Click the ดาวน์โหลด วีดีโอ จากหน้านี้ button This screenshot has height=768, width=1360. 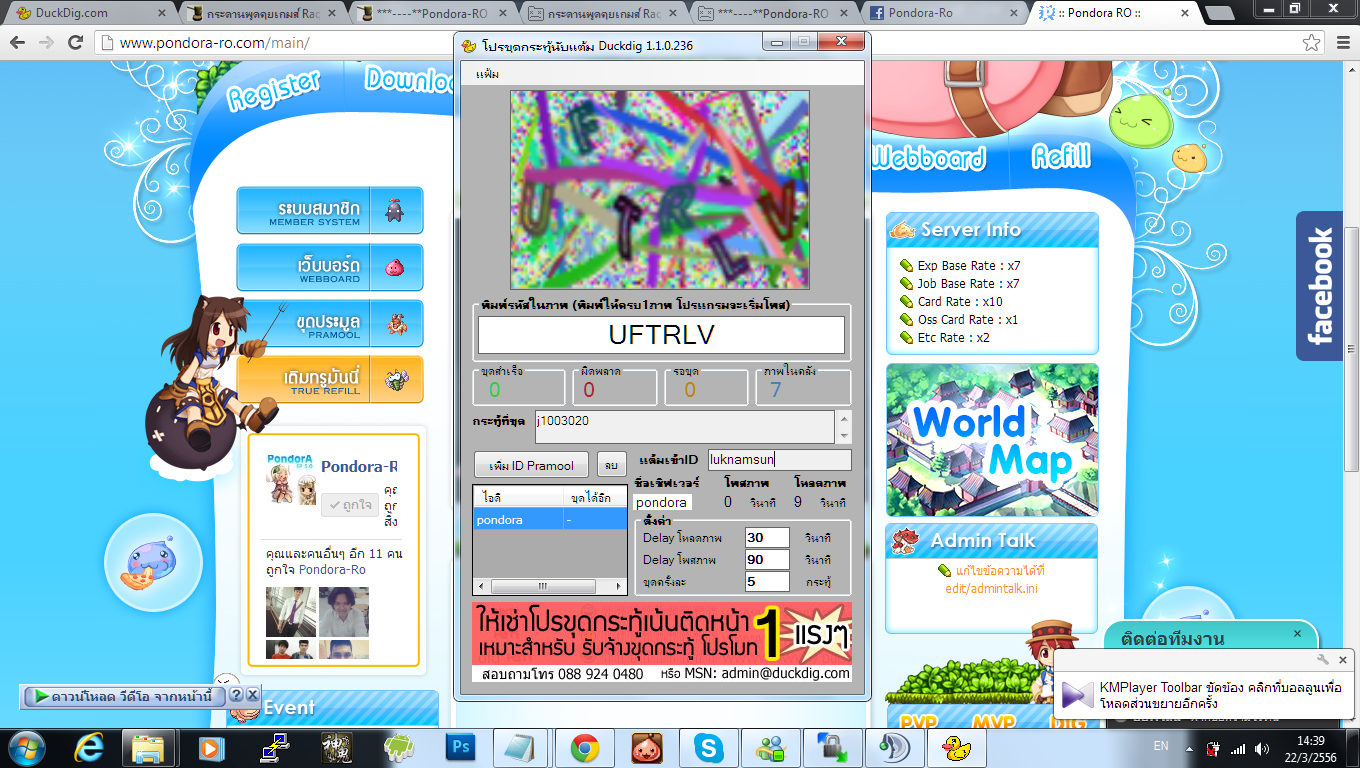pyautogui.click(x=123, y=695)
